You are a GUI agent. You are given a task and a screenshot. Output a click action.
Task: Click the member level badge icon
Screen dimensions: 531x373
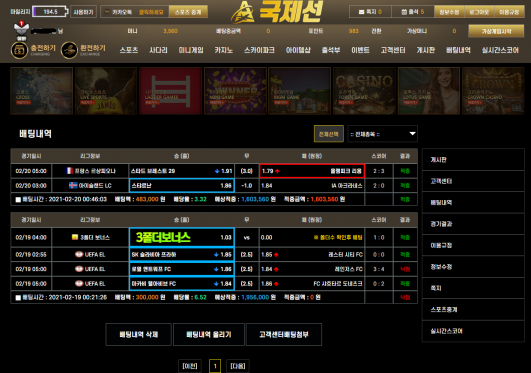(x=21, y=28)
